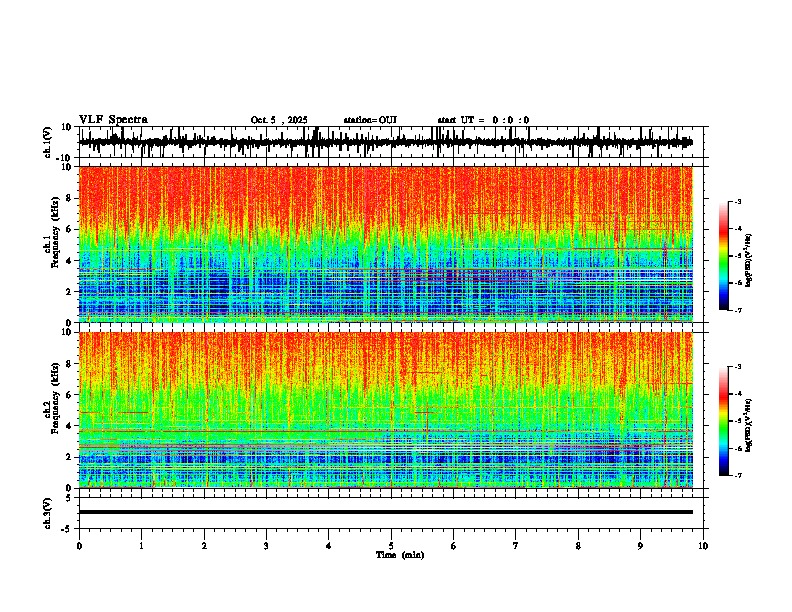792x612 pixels.
Task: Click the "Time (min)" axis label
Action: (400, 555)
